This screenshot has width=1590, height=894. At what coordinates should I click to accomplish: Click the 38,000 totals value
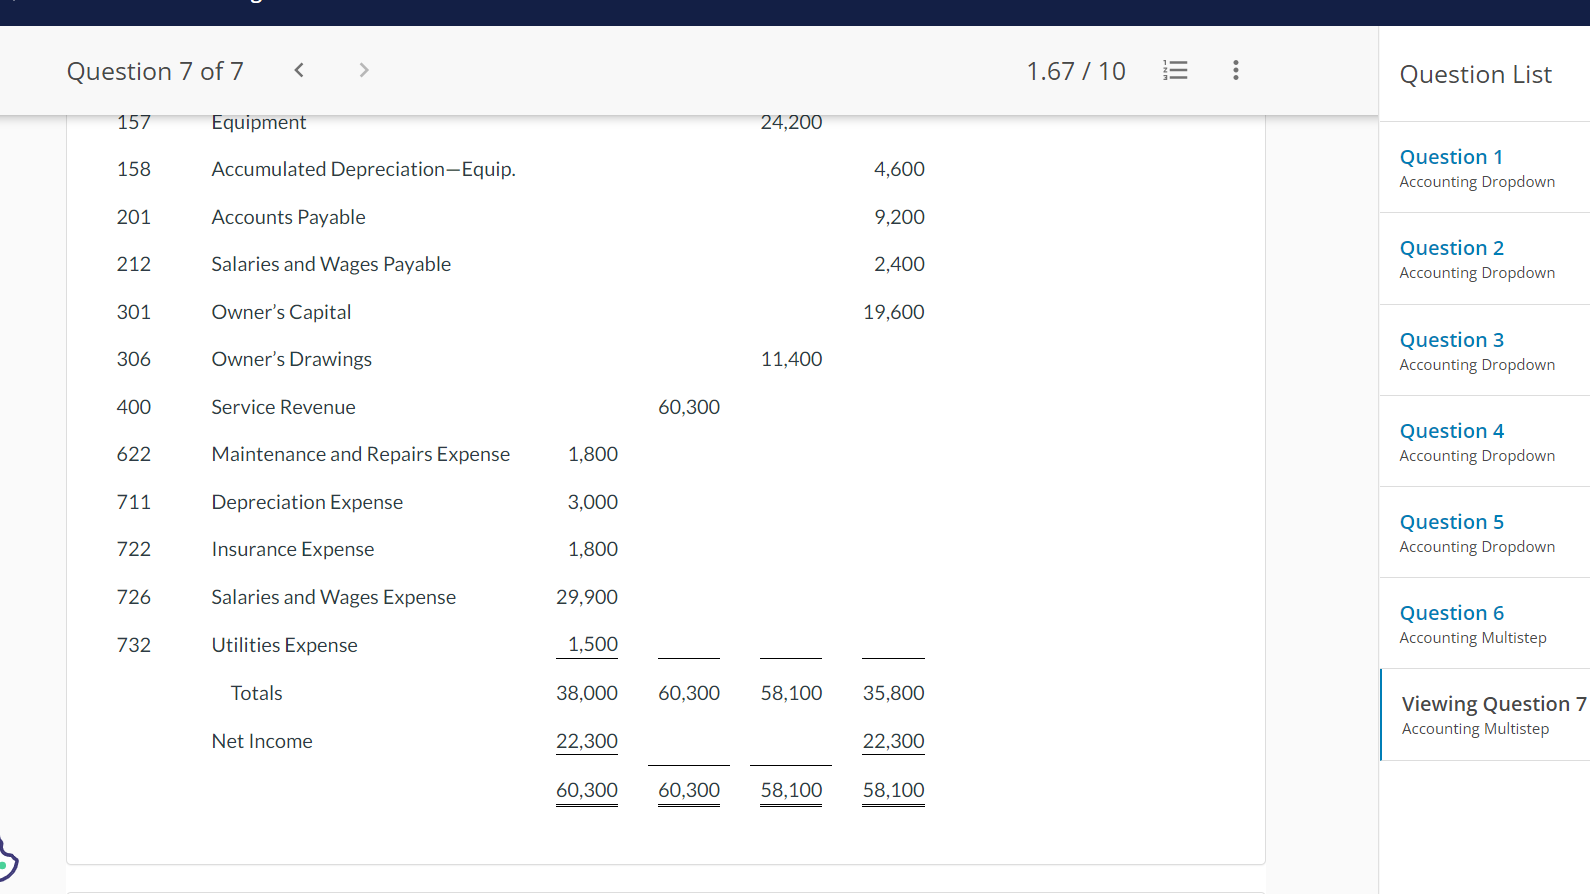(x=587, y=693)
